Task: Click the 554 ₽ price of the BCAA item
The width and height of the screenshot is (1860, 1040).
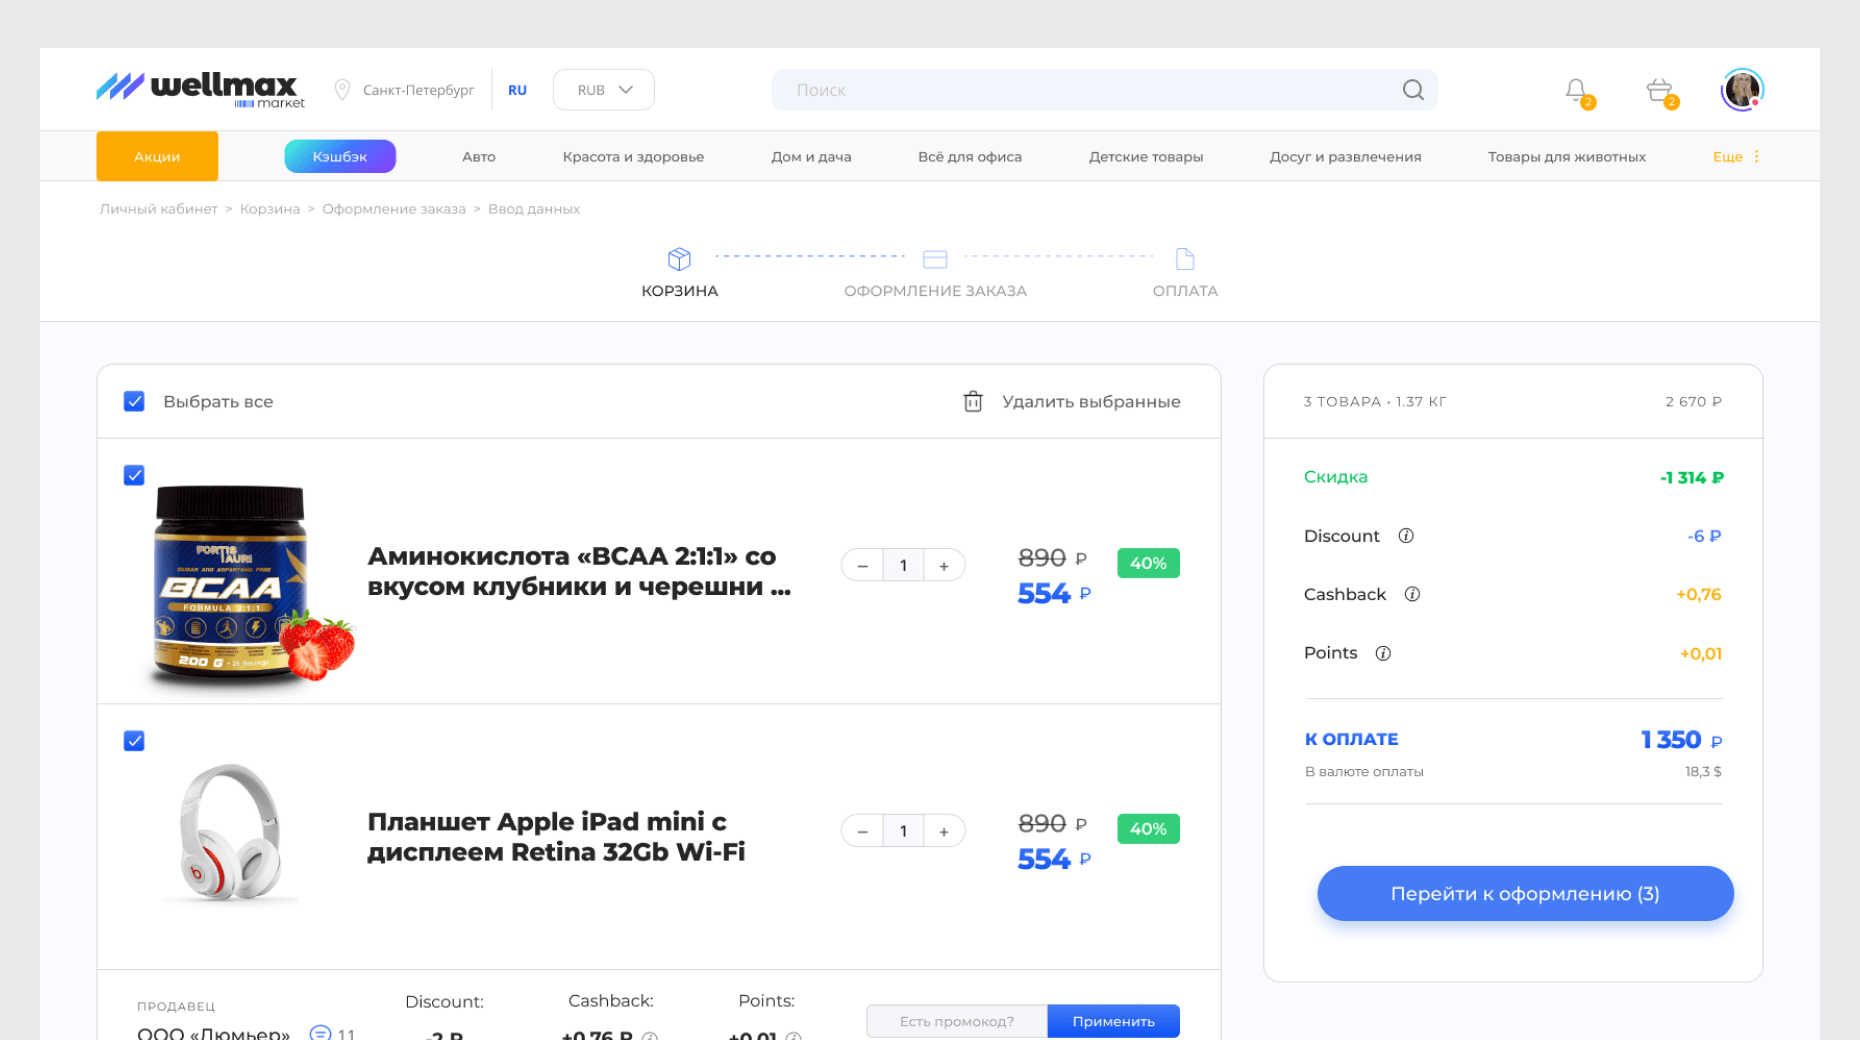Action: (1054, 594)
